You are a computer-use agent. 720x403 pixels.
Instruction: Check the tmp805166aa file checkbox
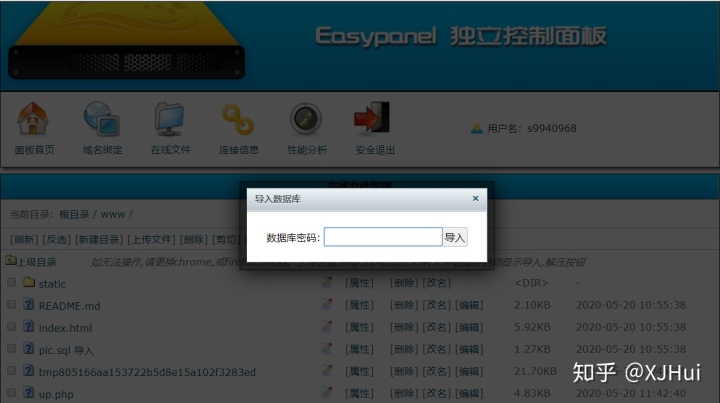click(11, 370)
